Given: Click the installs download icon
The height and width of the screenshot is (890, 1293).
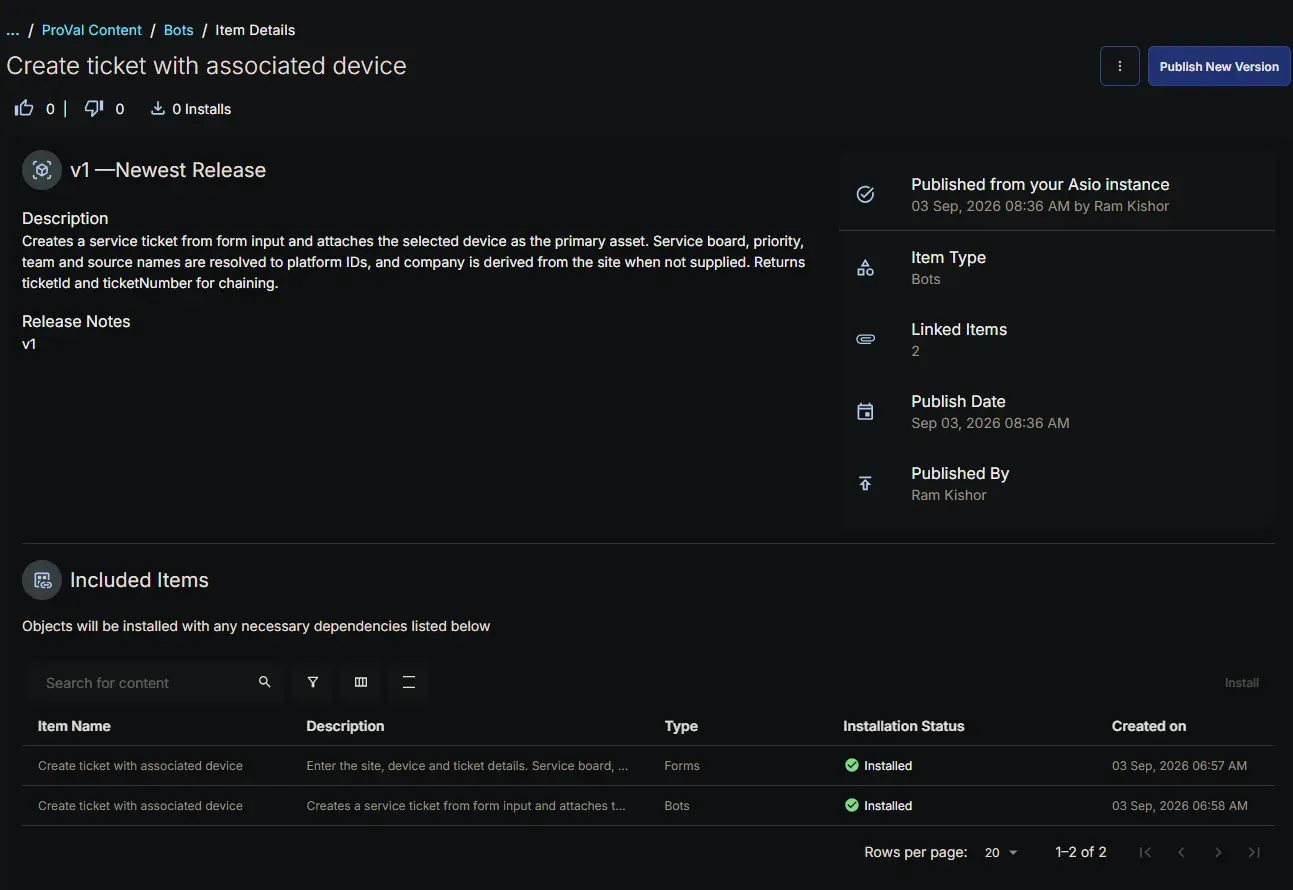Looking at the screenshot, I should click(158, 108).
